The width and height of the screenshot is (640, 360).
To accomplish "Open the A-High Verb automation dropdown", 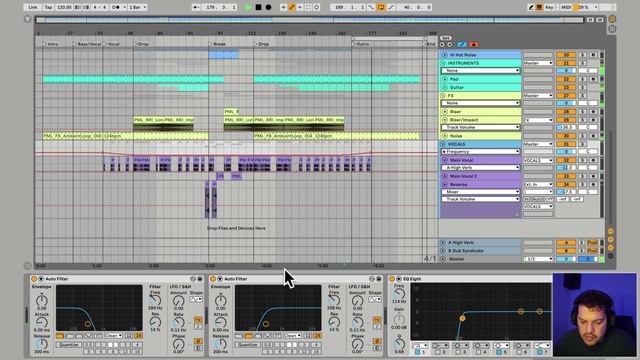I will [480, 168].
